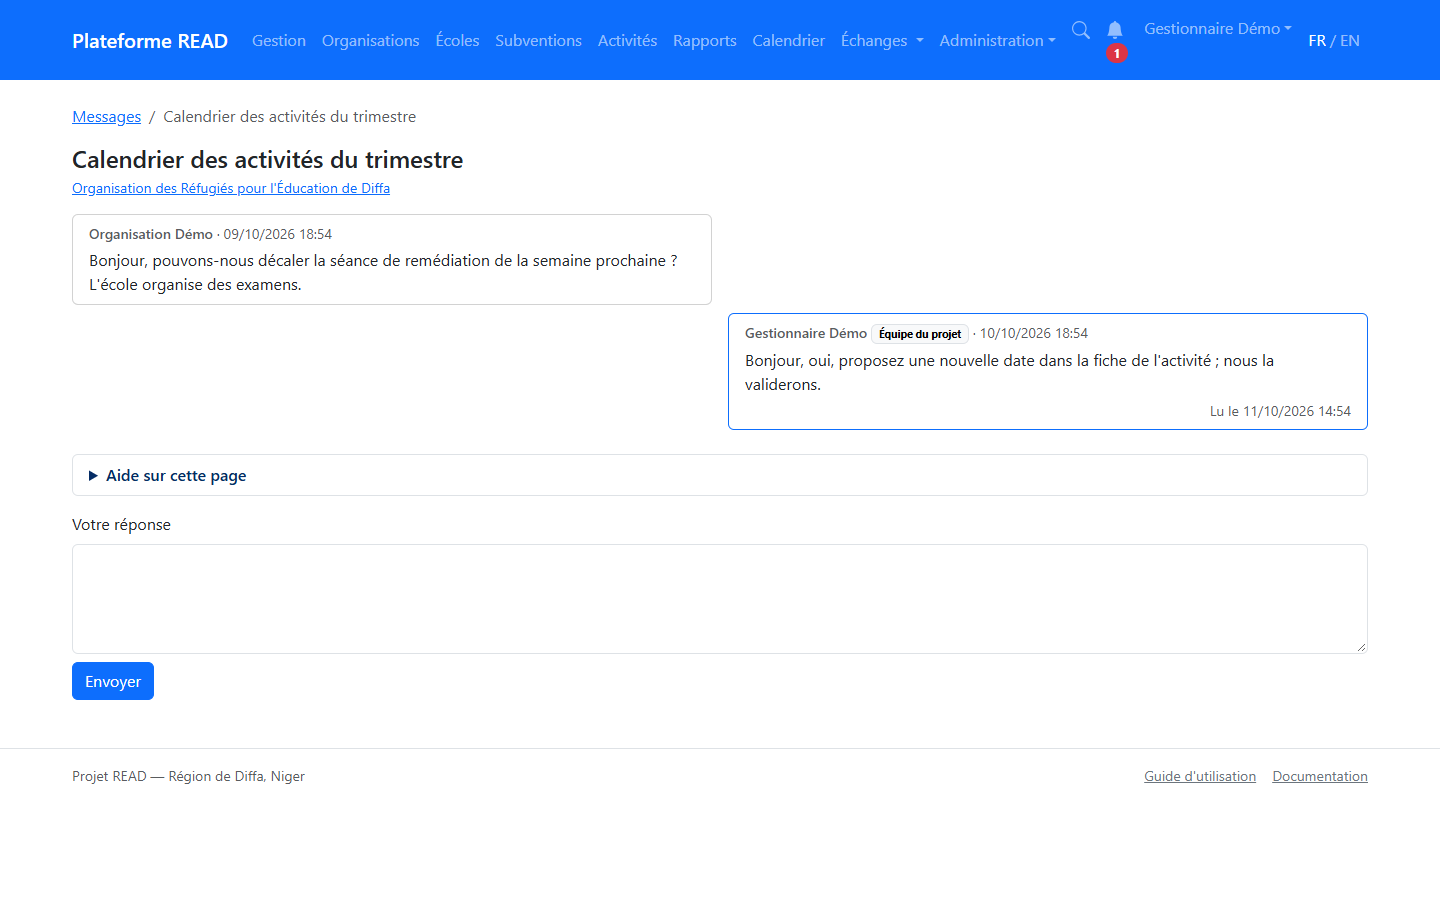Open Documentation footer link
1440x900 pixels.
(x=1320, y=776)
